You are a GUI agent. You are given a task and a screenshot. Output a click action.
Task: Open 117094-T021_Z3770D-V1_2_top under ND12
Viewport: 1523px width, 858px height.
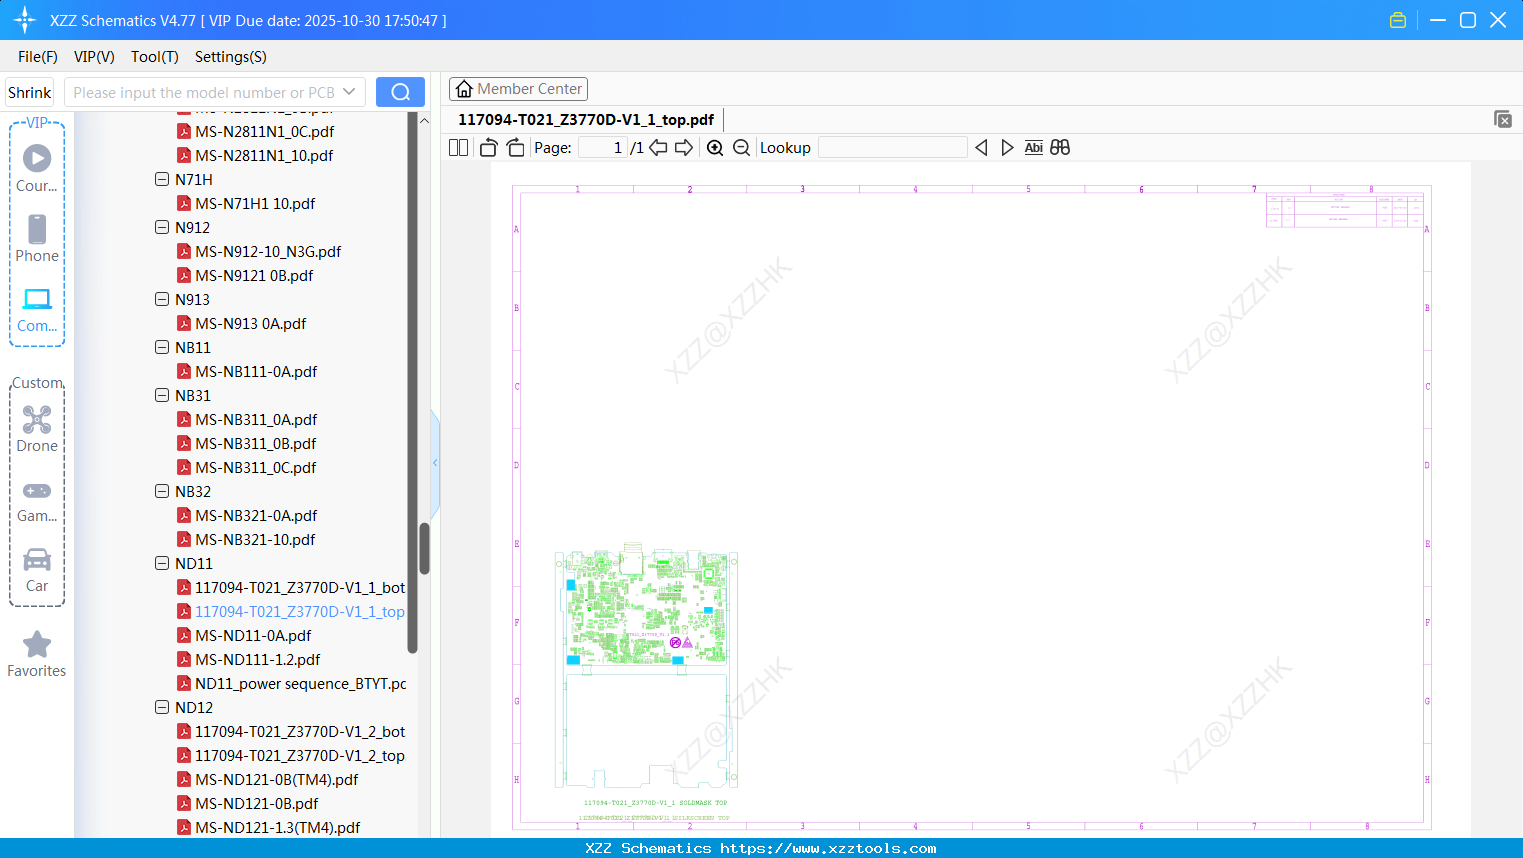pyautogui.click(x=291, y=756)
